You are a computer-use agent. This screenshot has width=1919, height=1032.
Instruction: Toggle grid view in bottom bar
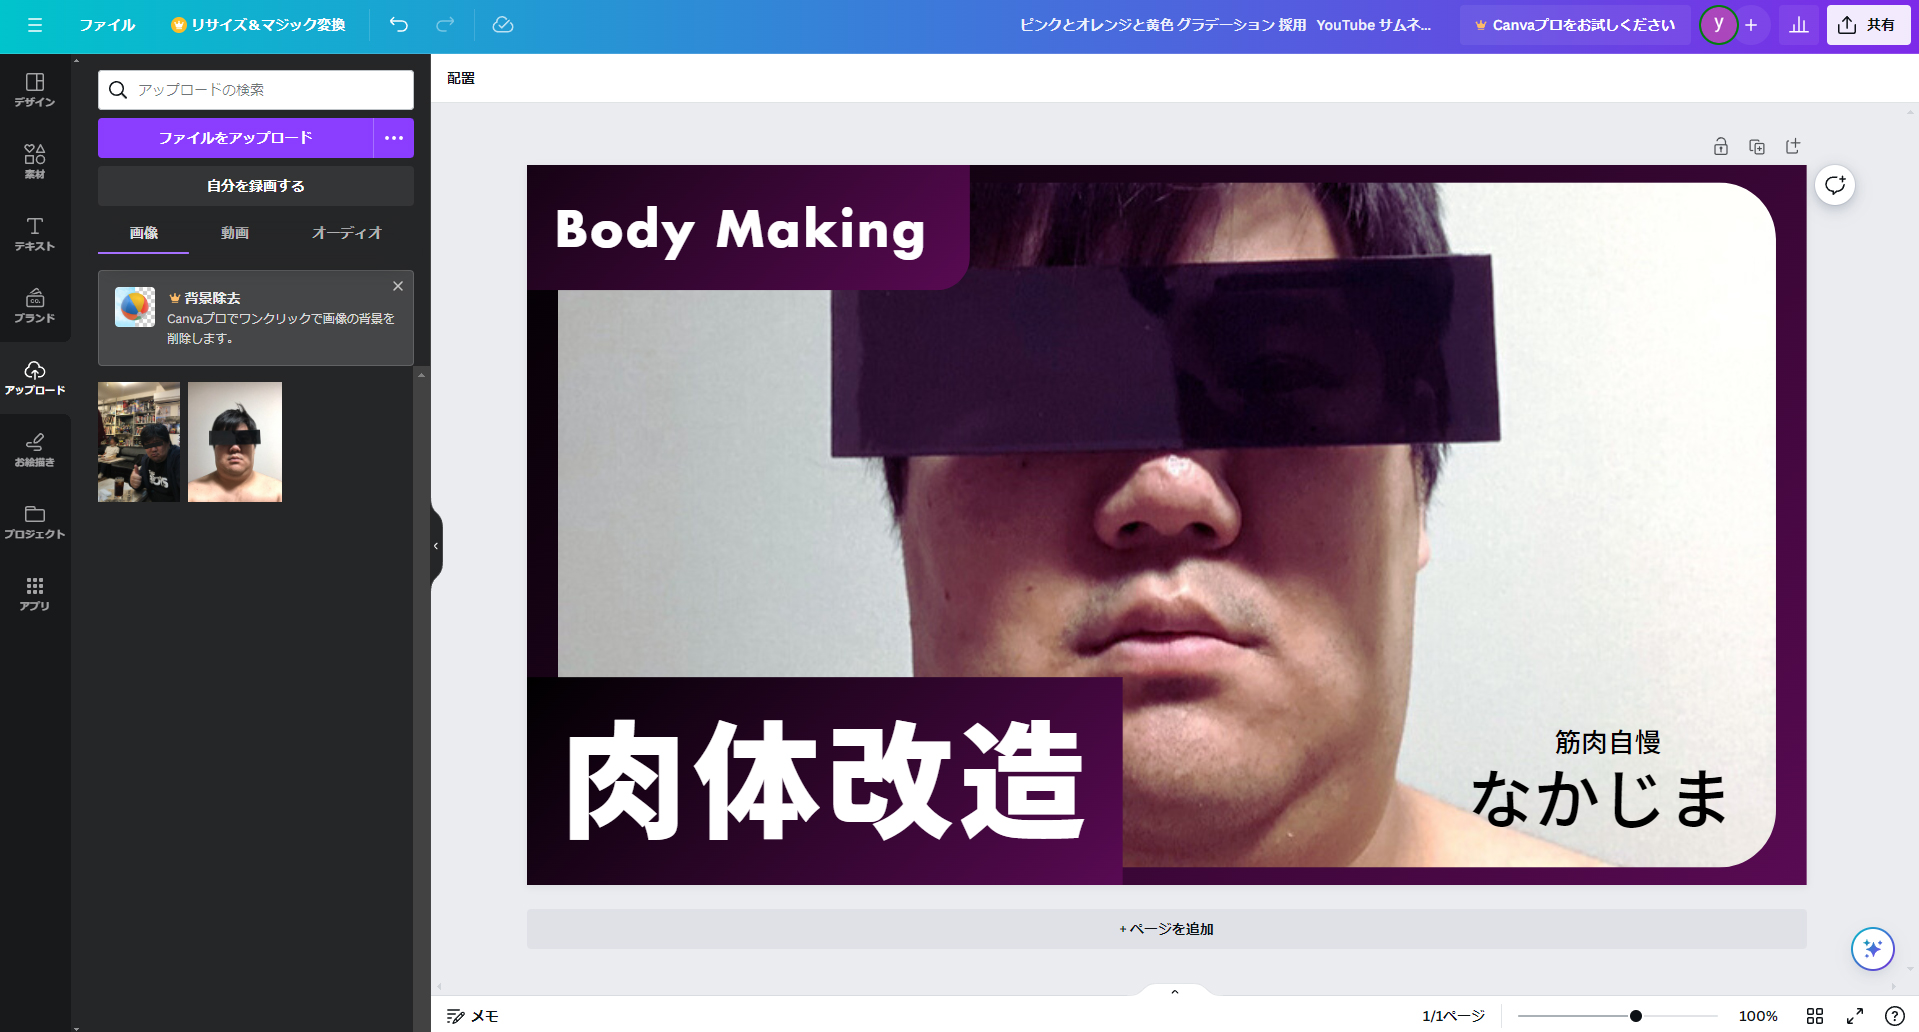point(1815,1016)
